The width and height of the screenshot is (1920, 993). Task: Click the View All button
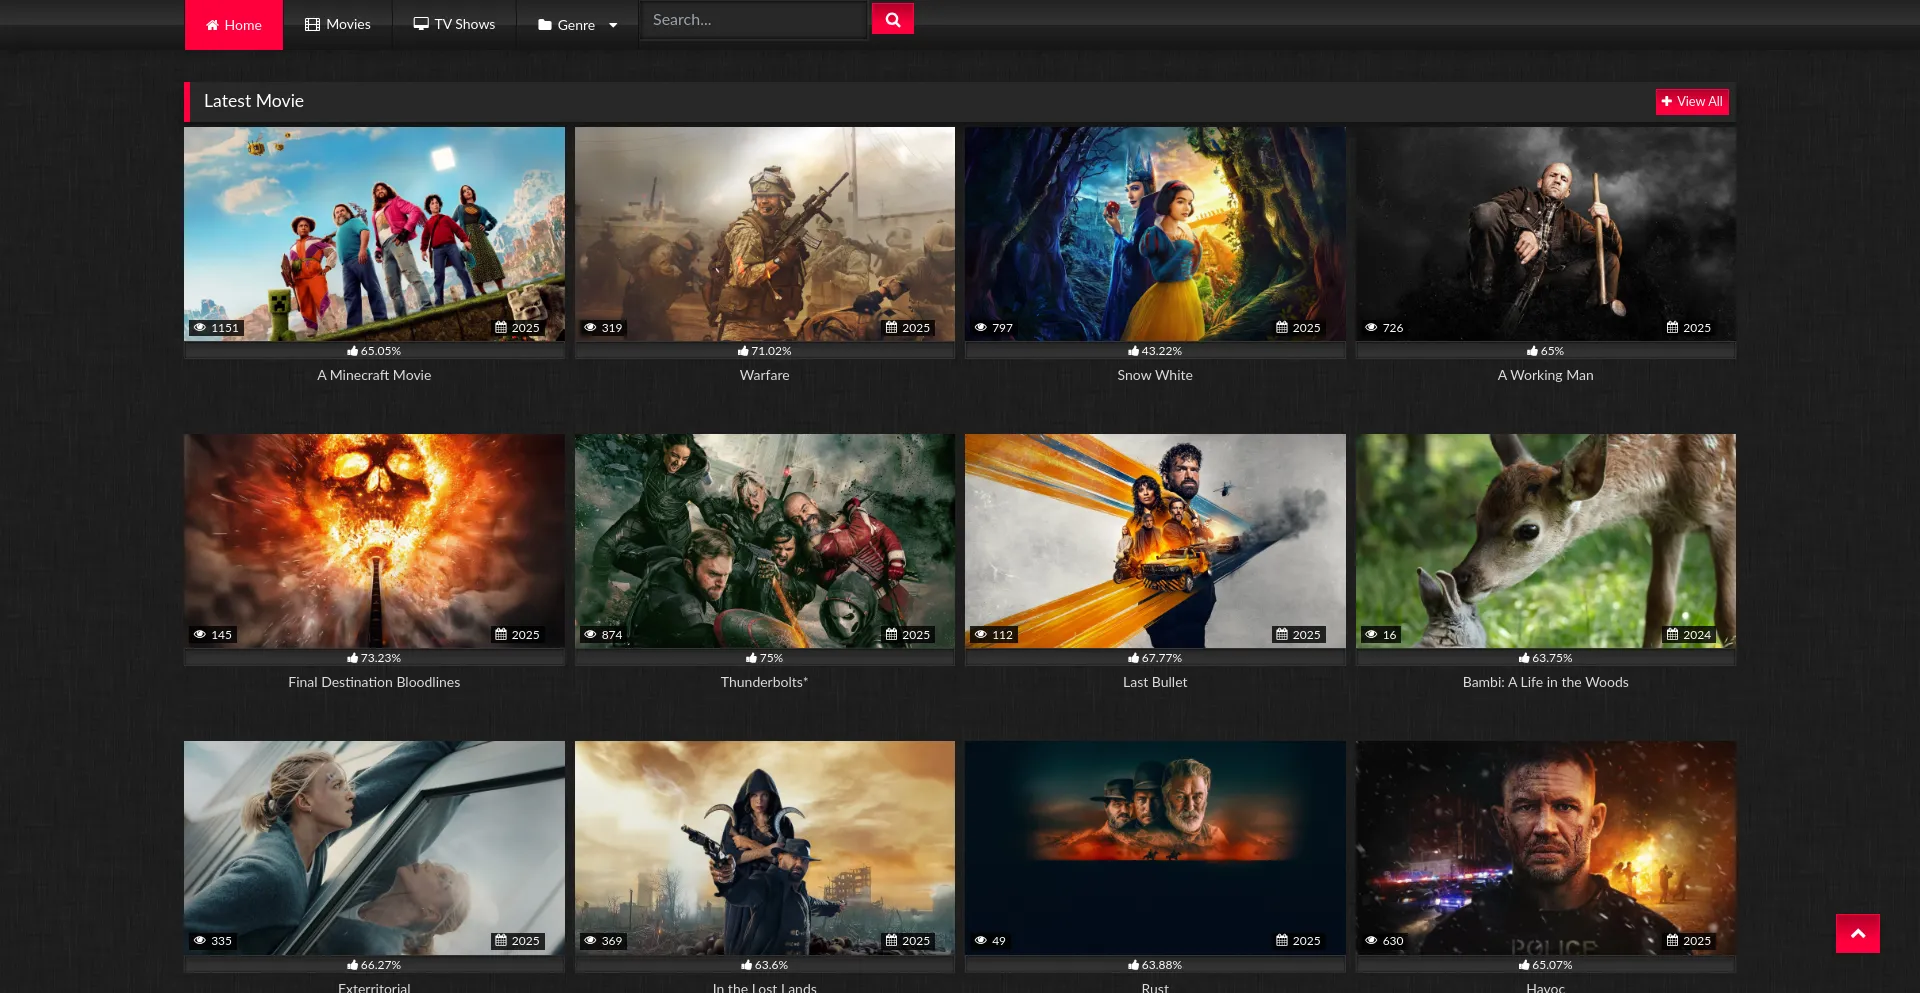1692,102
